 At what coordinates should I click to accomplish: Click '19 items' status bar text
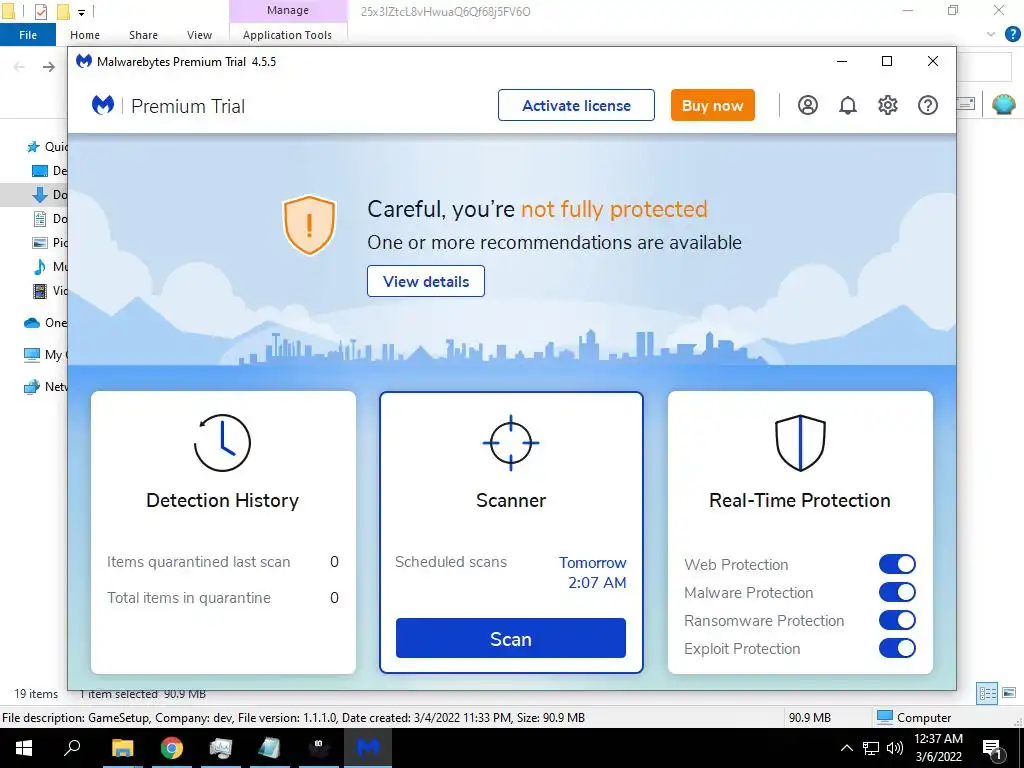coord(36,694)
